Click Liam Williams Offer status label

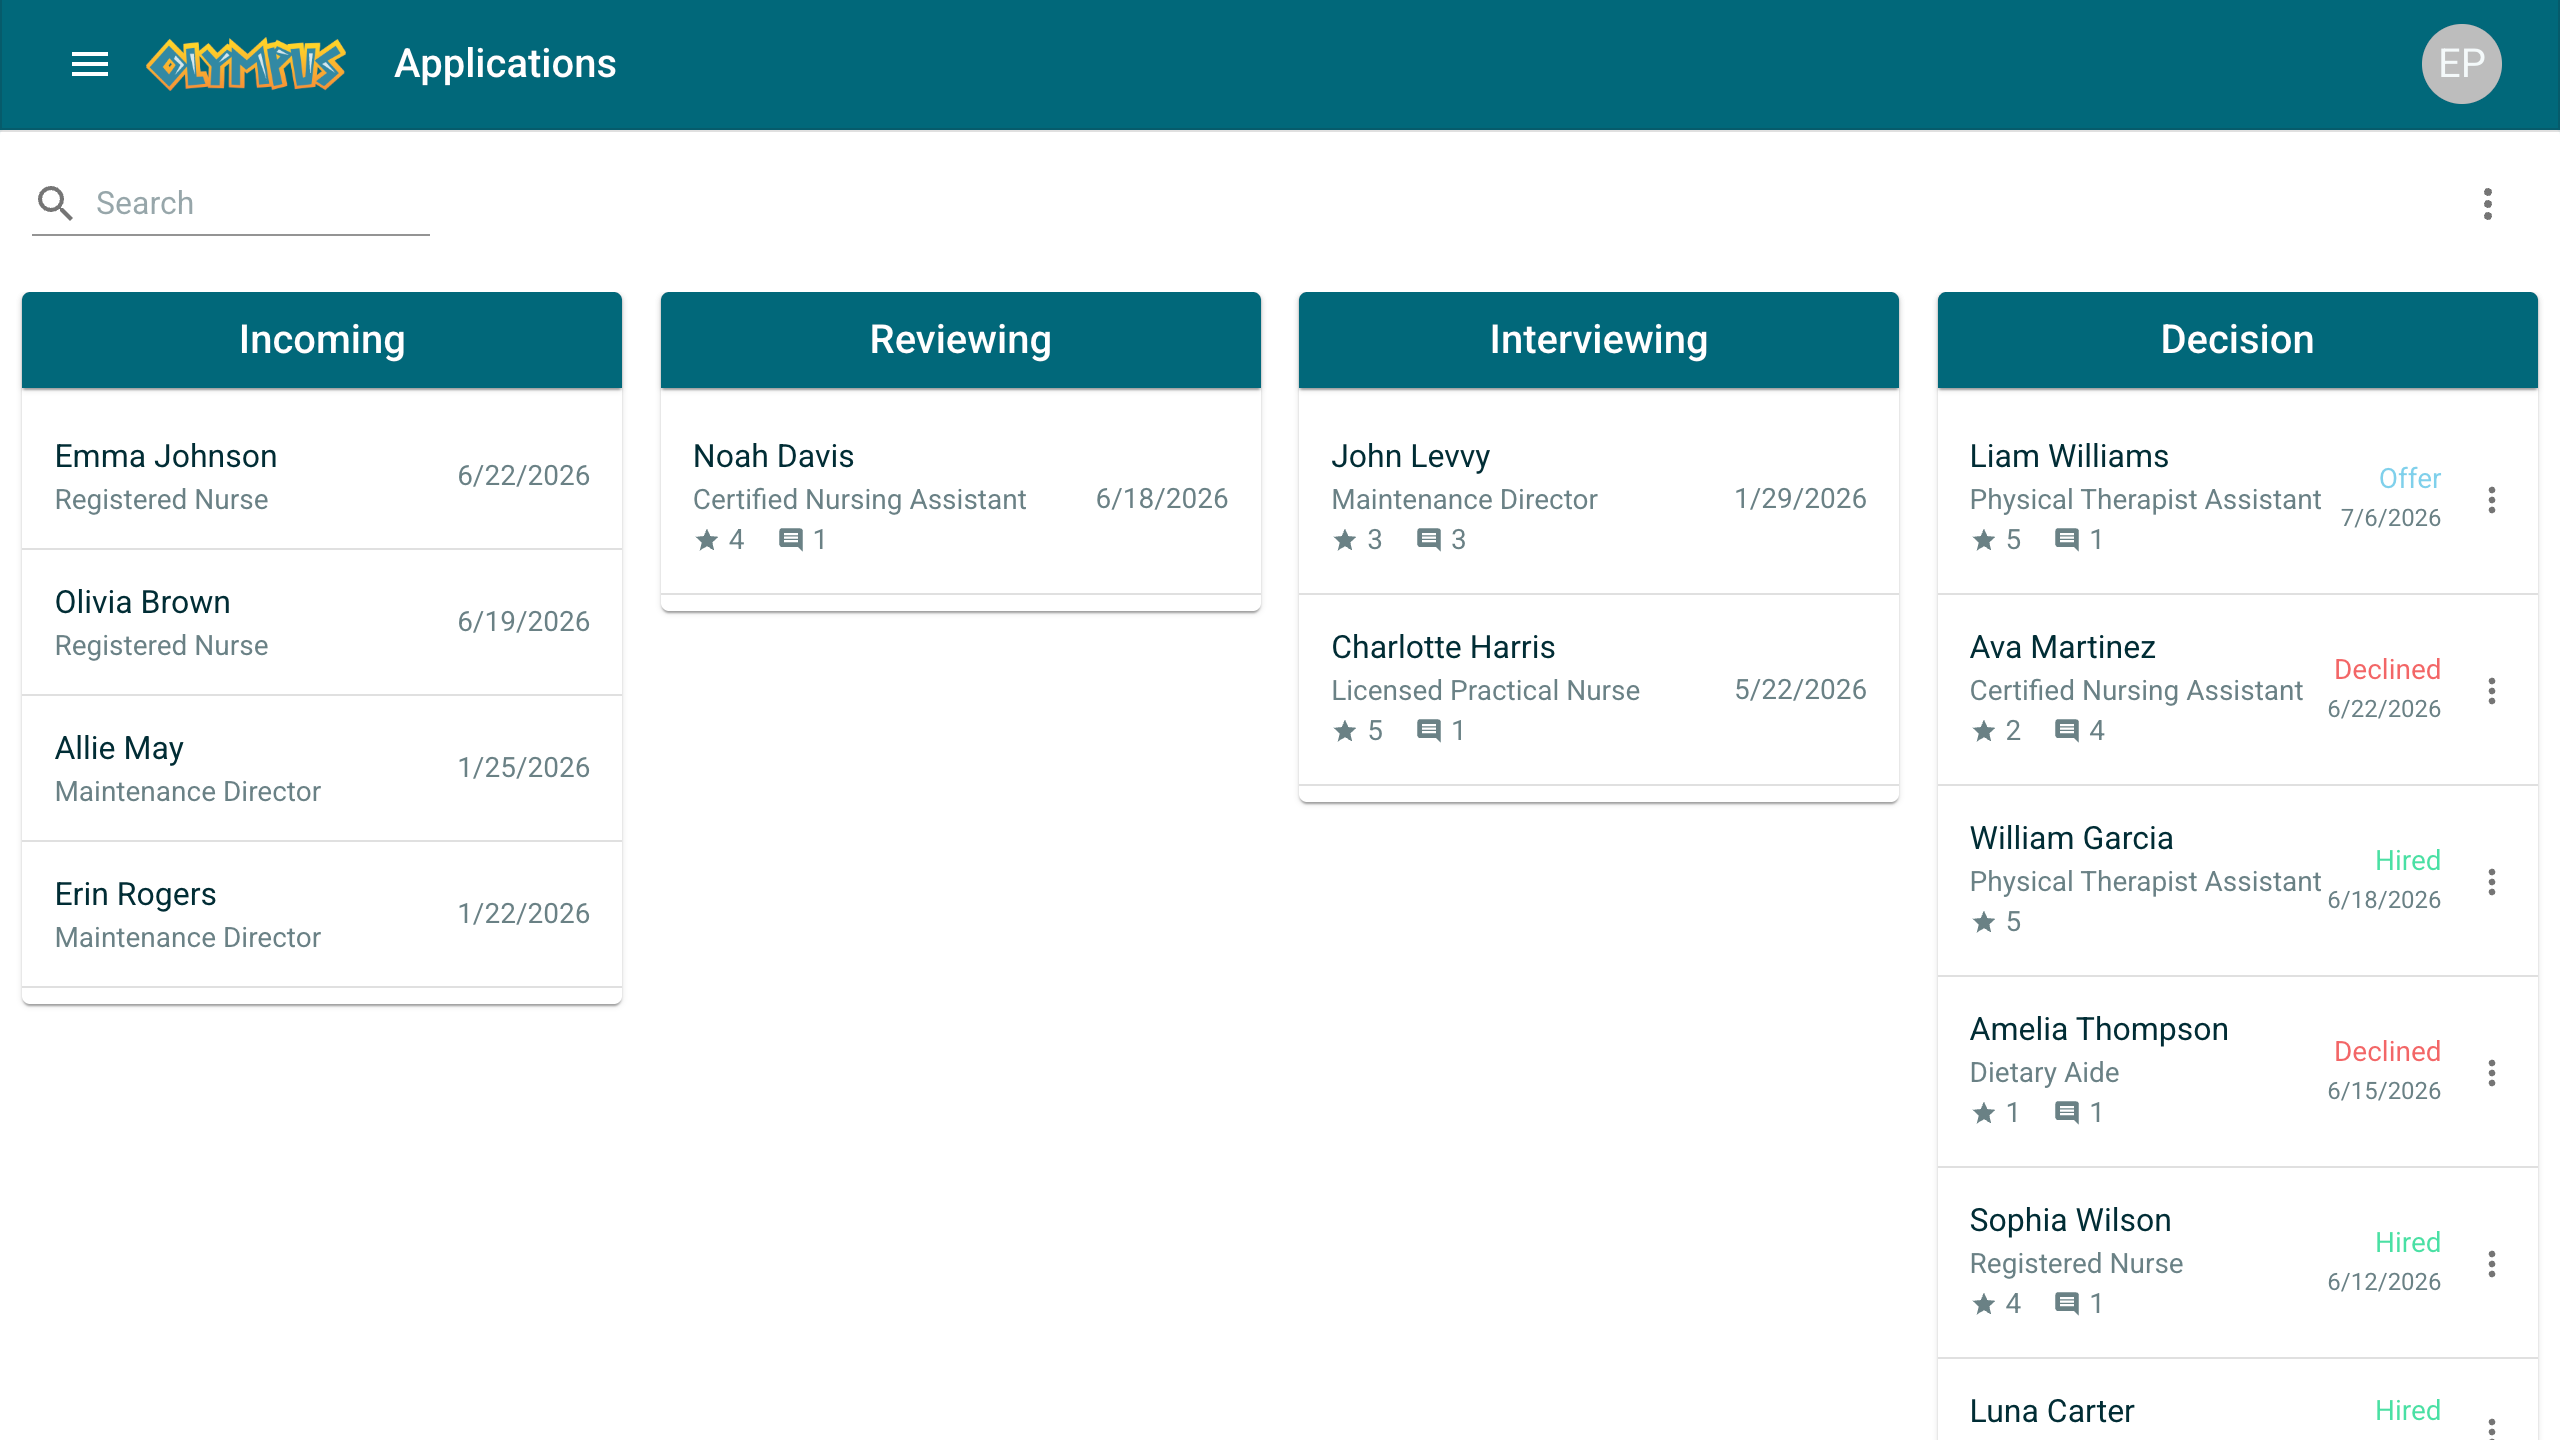[x=2410, y=478]
